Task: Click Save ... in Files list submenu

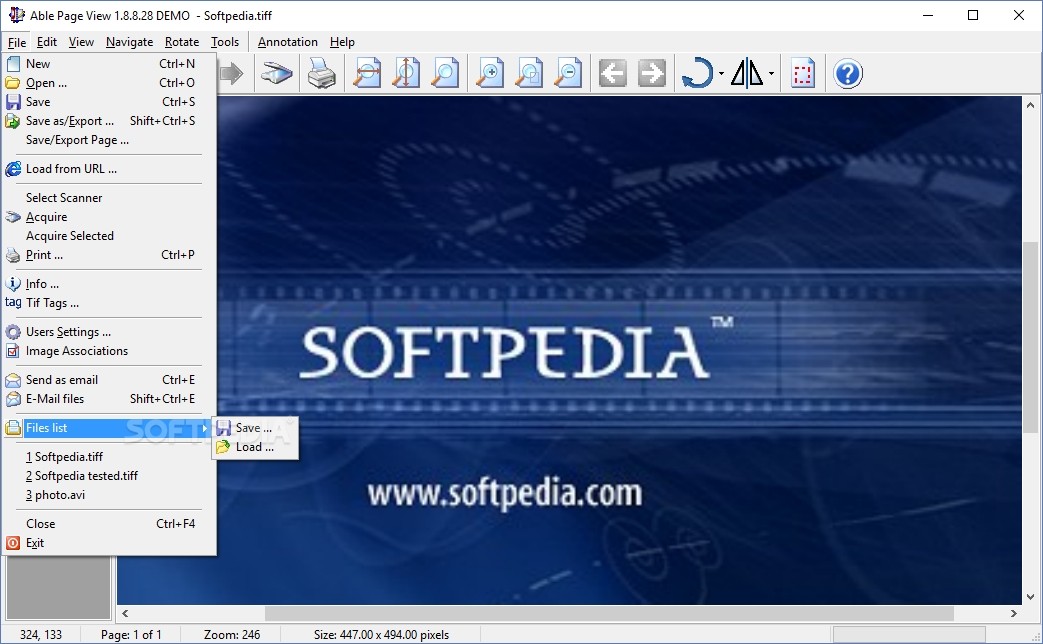Action: tap(255, 428)
